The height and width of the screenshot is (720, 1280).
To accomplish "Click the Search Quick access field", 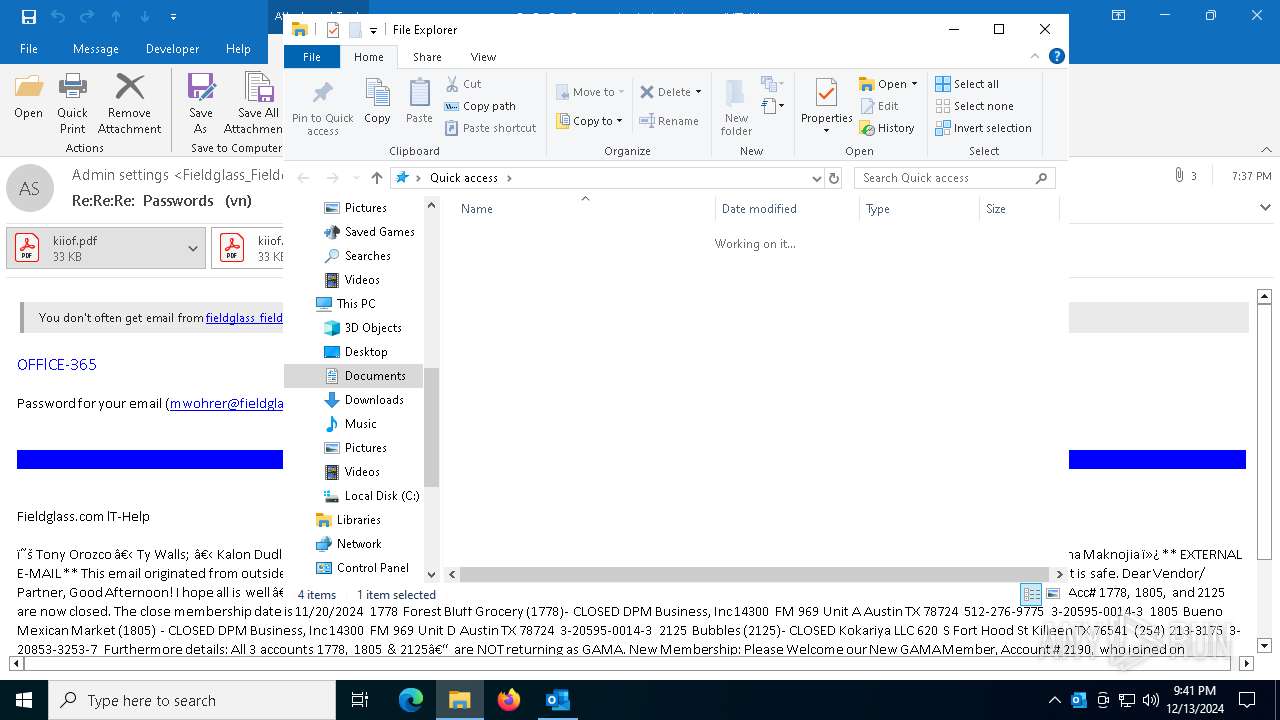I will (954, 178).
